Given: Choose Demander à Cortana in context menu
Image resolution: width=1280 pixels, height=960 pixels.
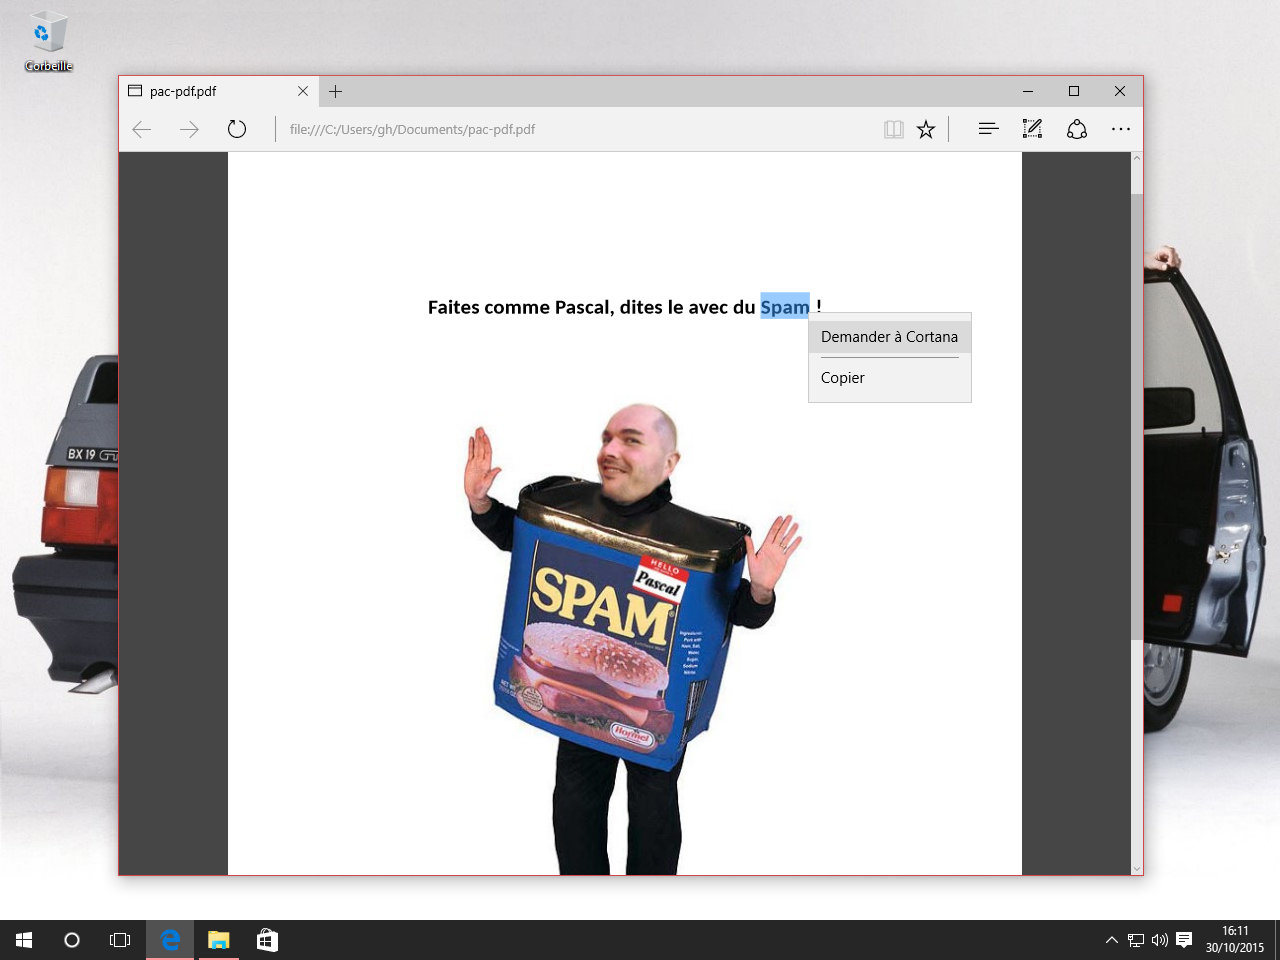Looking at the screenshot, I should point(889,337).
